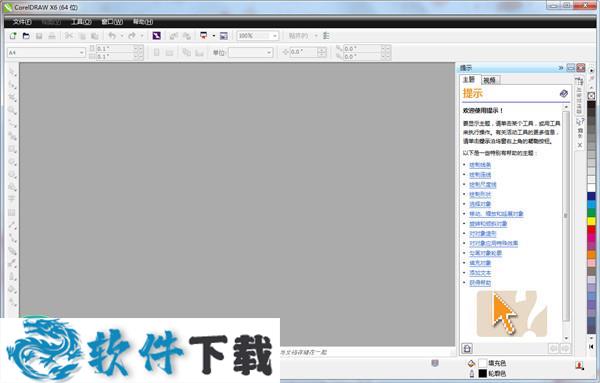Click the black 轮廓色 outline indicator swatch
The width and height of the screenshot is (600, 383).
[x=483, y=373]
